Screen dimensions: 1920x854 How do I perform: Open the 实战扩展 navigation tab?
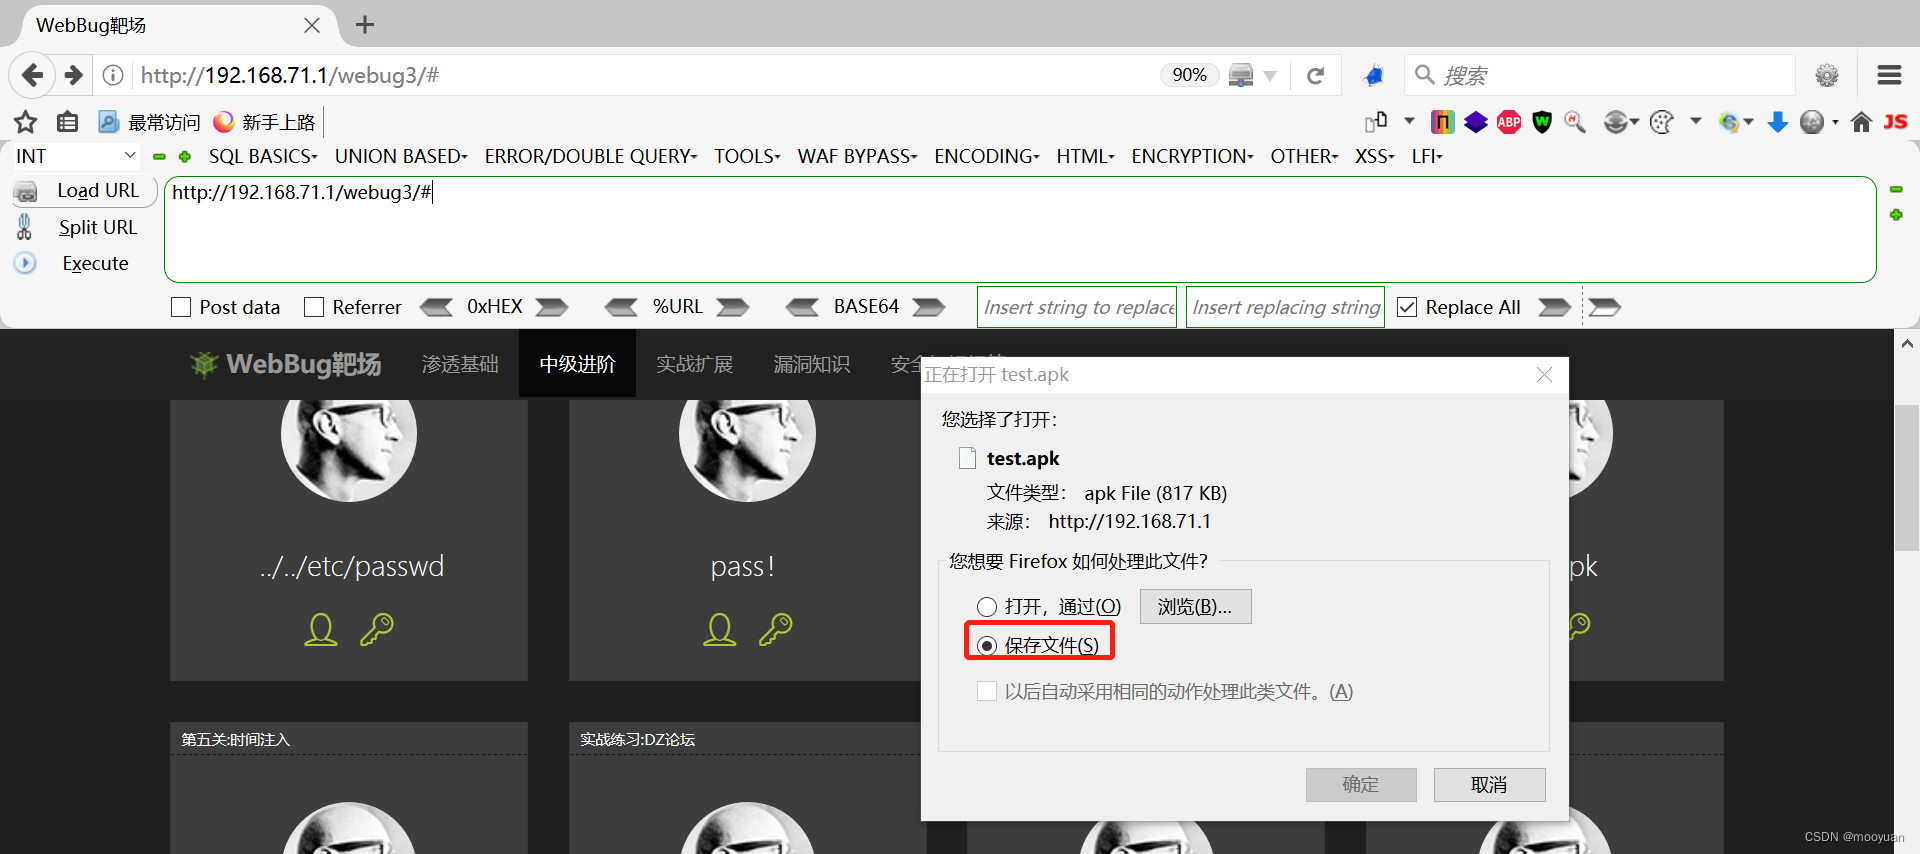694,364
